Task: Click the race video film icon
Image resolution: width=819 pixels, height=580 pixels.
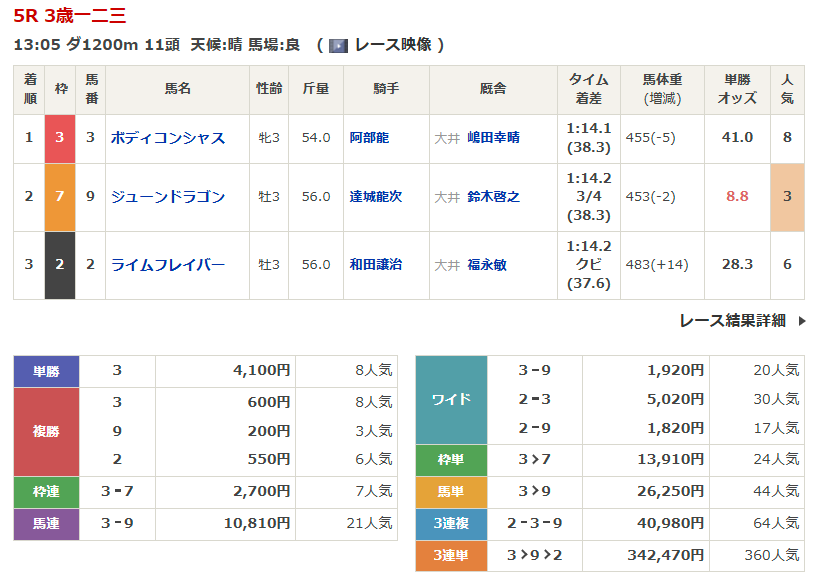Action: click(x=338, y=45)
